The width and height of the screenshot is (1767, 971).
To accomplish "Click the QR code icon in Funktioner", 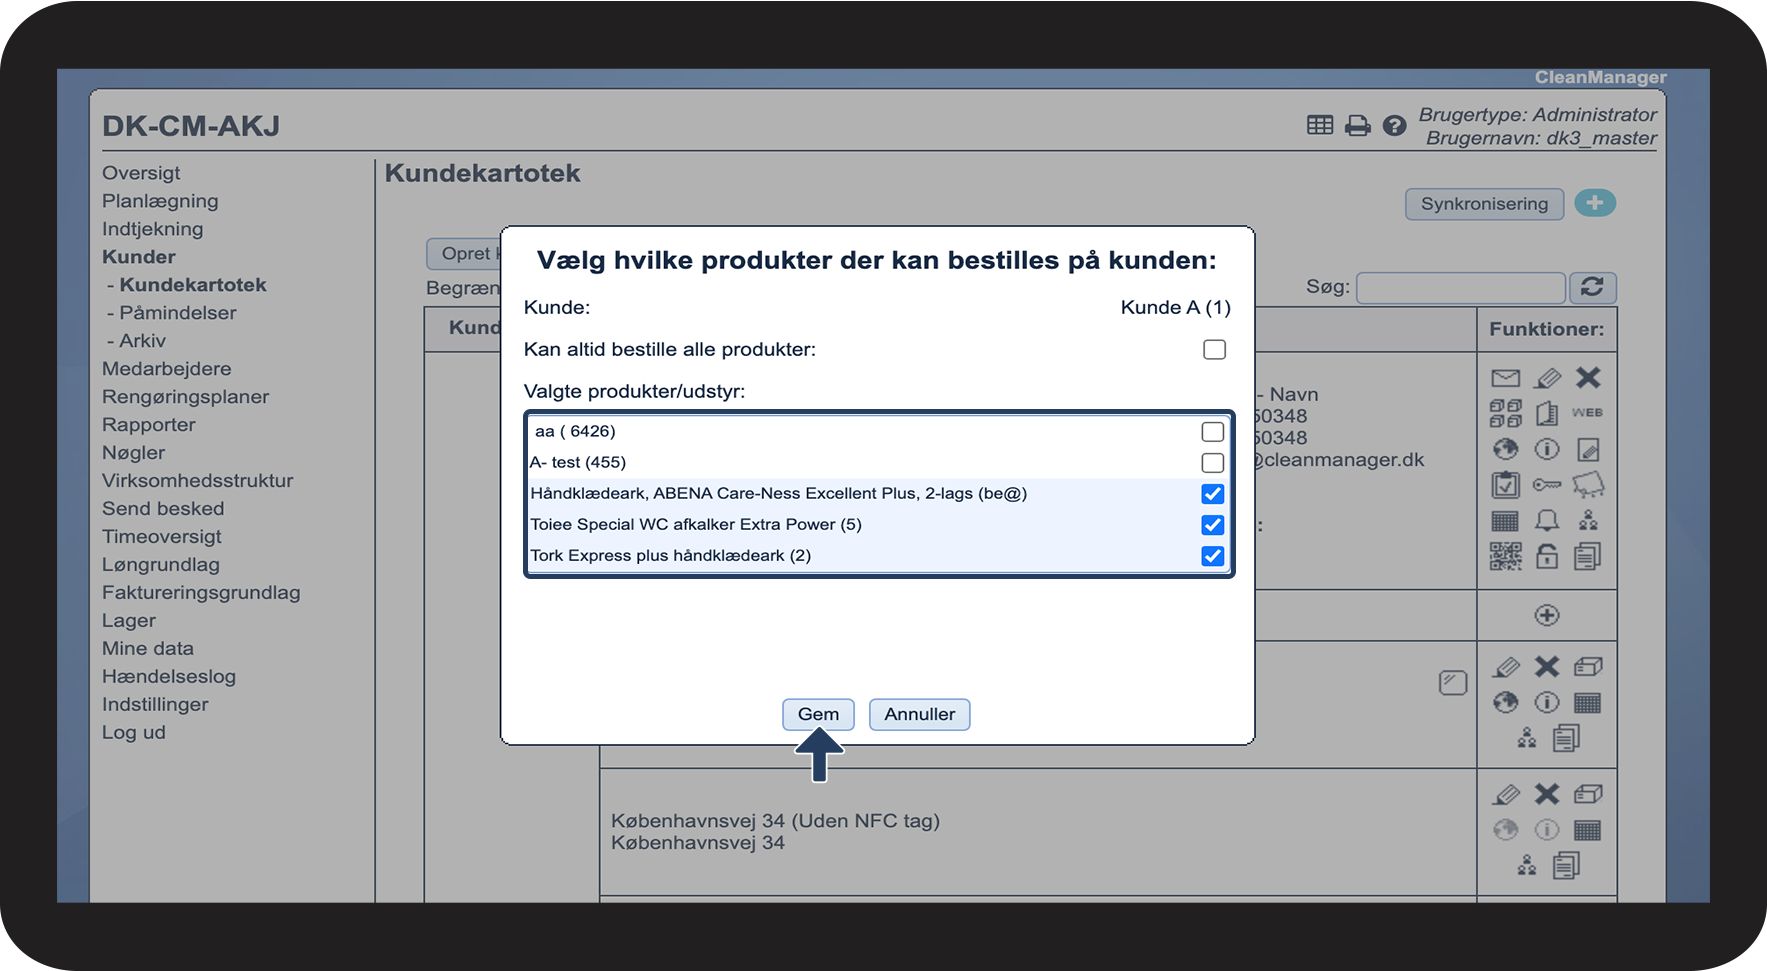I will 1505,556.
